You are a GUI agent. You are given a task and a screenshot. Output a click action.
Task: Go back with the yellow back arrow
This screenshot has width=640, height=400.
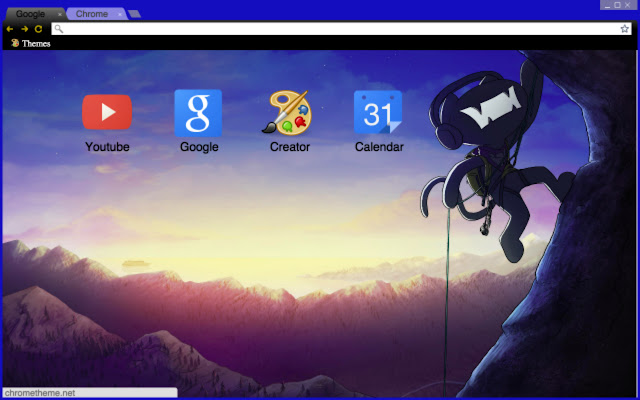[10, 29]
